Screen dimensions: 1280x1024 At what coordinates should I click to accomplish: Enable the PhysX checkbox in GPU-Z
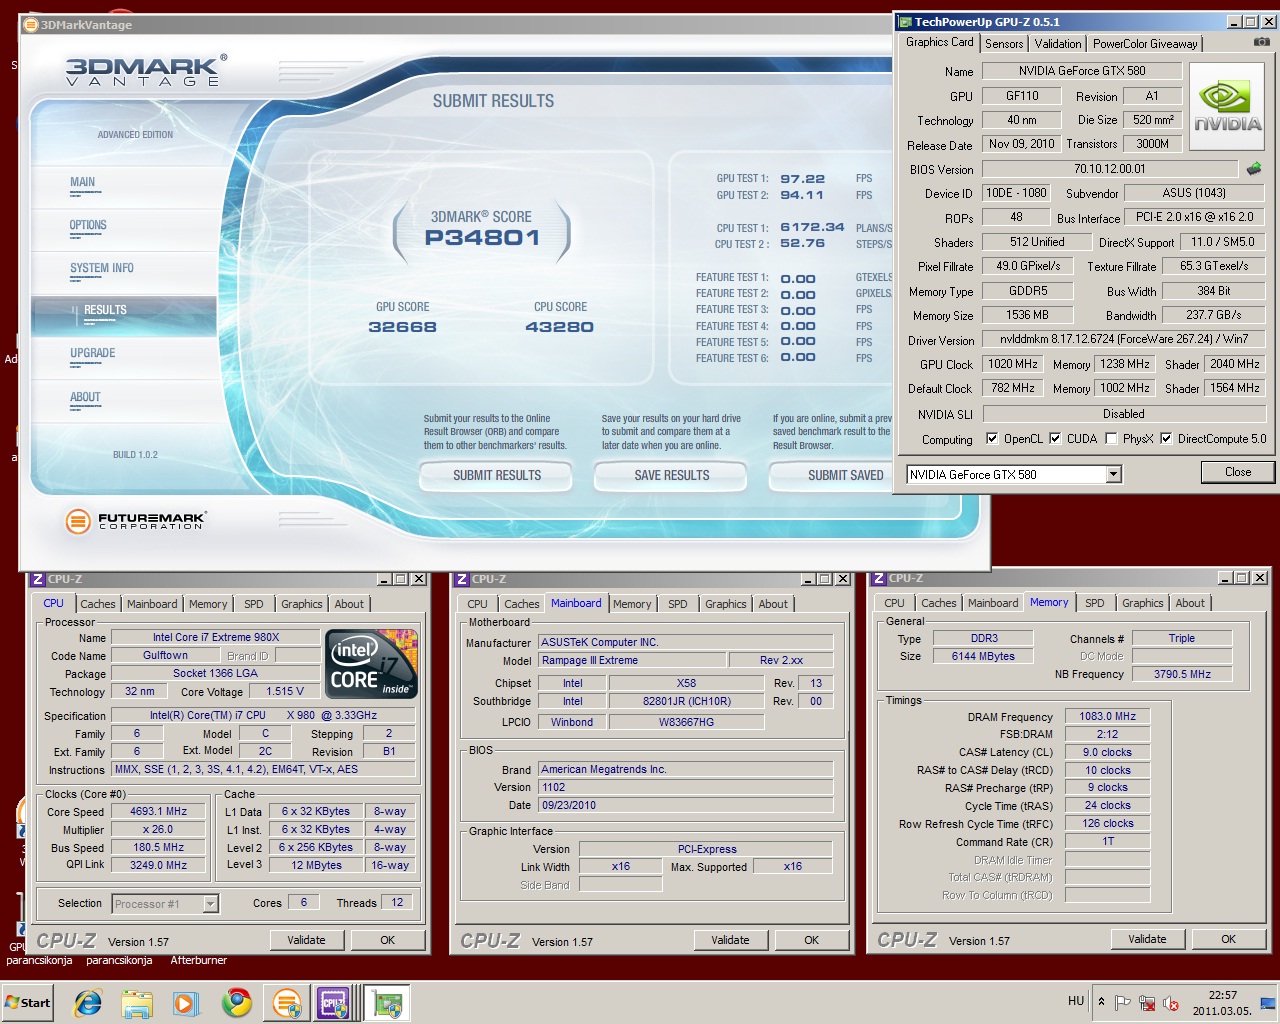tap(1111, 438)
